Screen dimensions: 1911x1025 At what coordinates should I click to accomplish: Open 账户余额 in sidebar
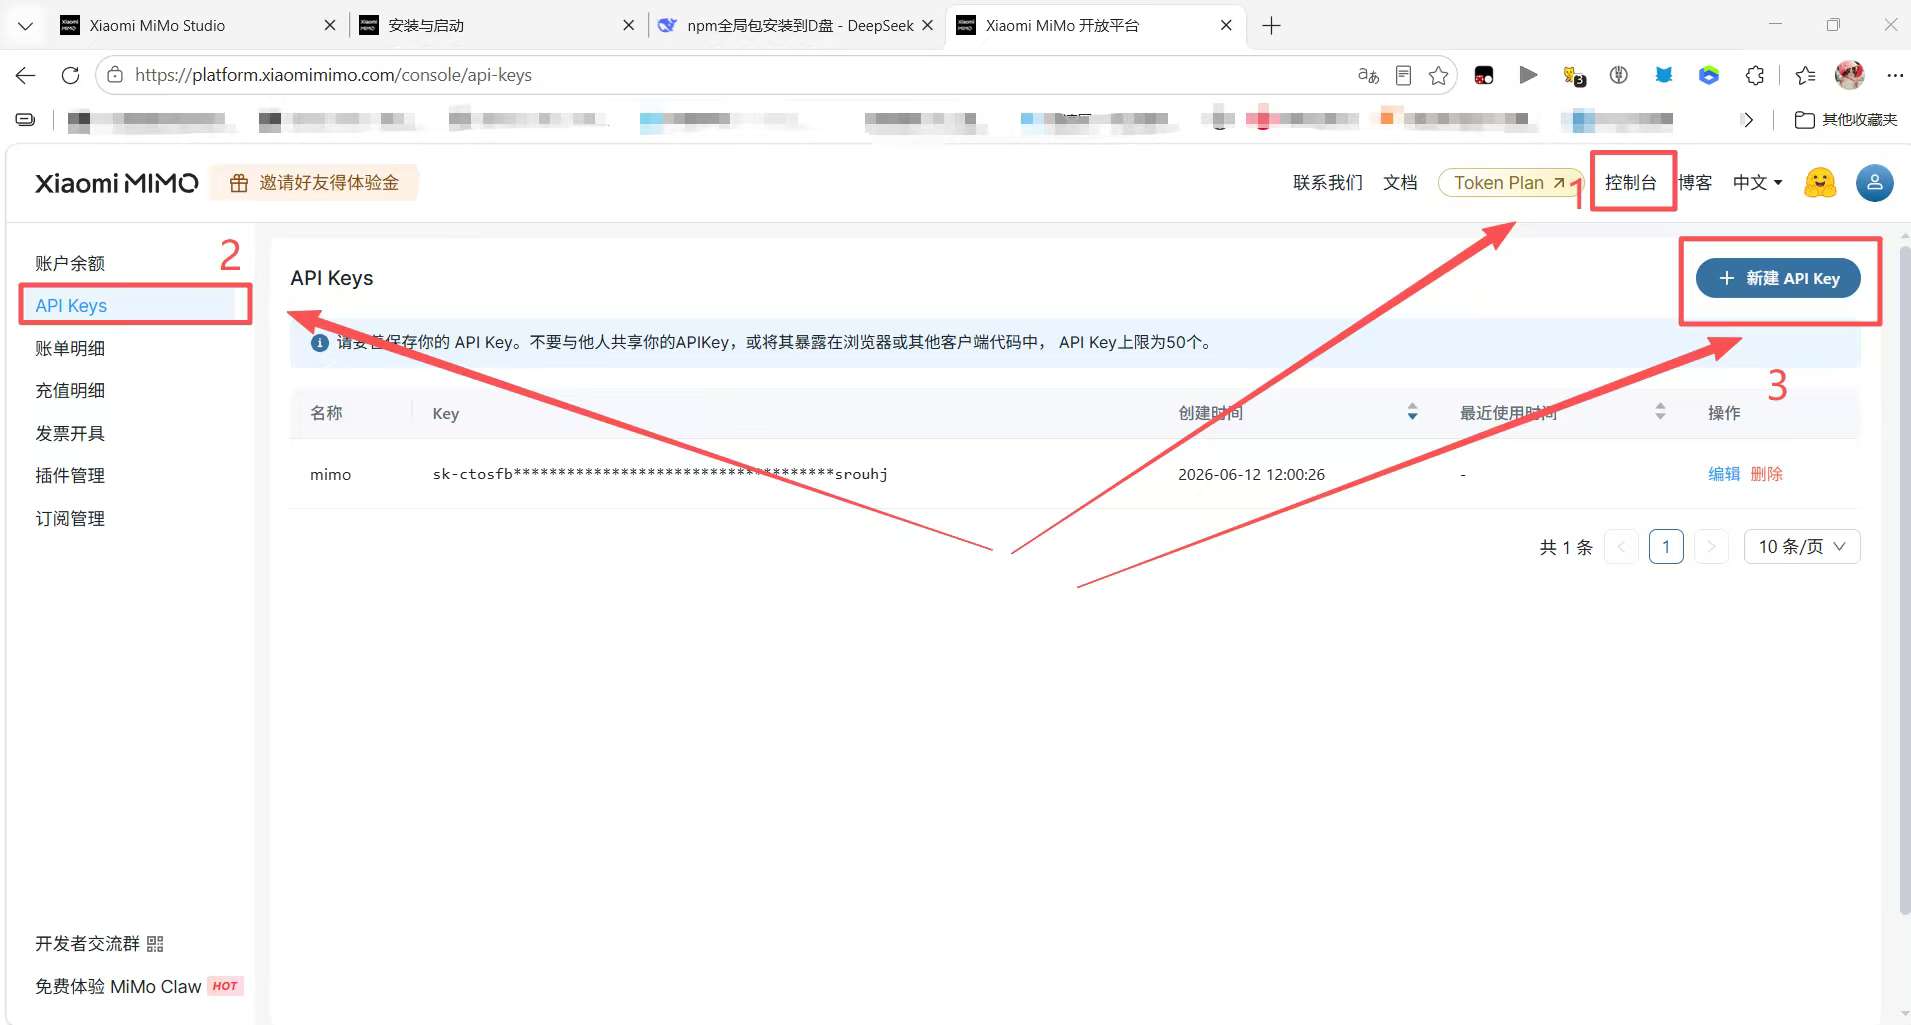click(x=70, y=264)
